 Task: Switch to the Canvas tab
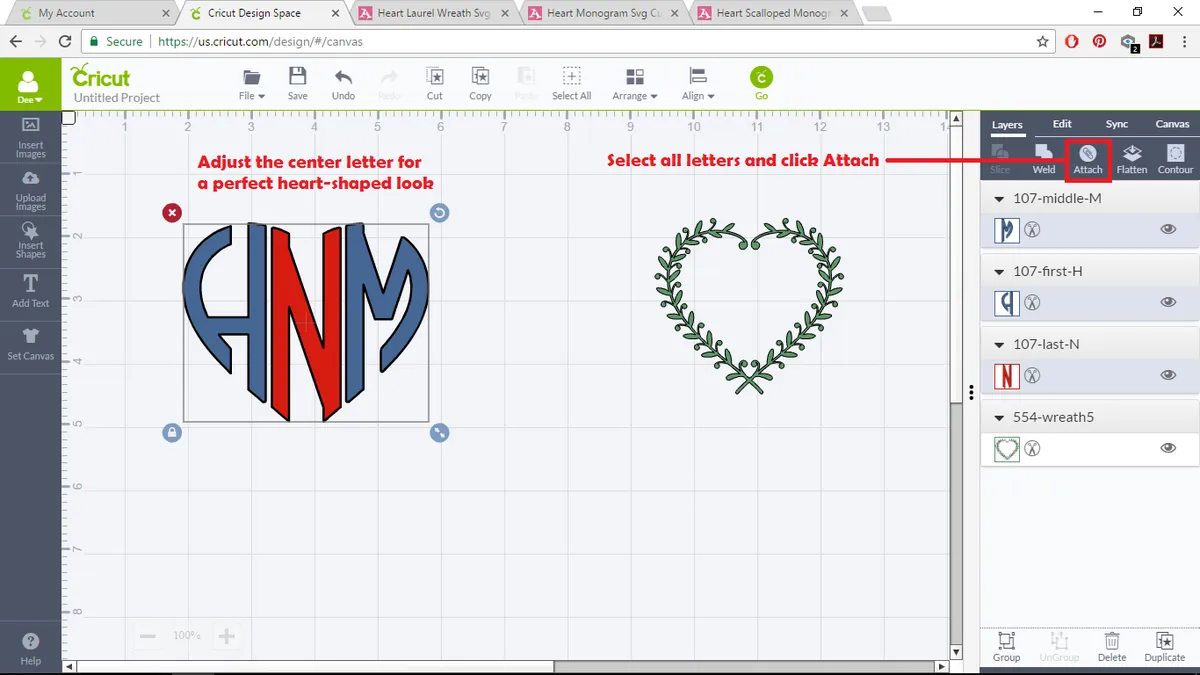[x=1173, y=124]
